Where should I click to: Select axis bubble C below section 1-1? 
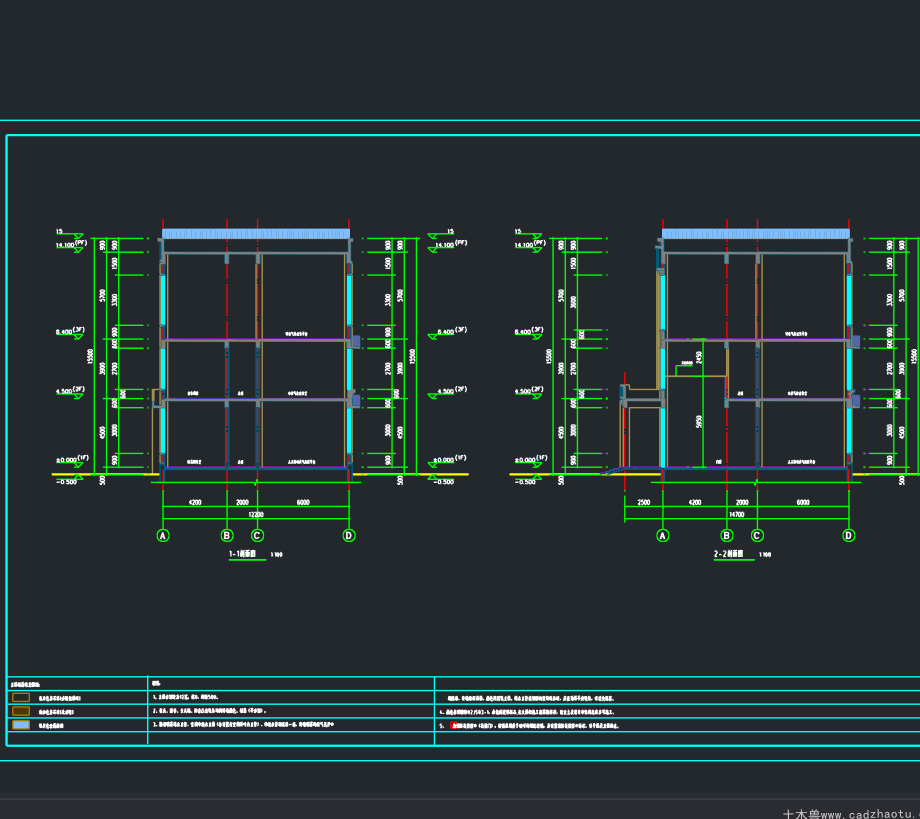(x=257, y=536)
